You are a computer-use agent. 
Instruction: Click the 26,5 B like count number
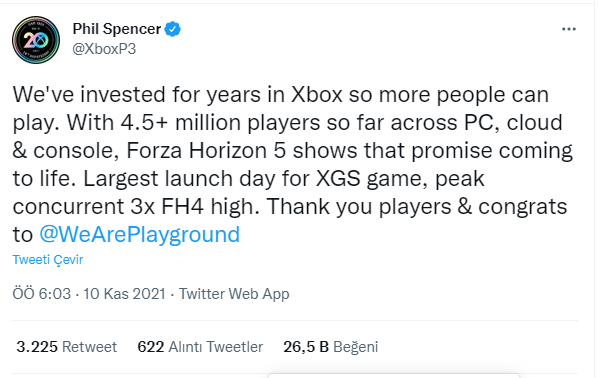coord(306,347)
